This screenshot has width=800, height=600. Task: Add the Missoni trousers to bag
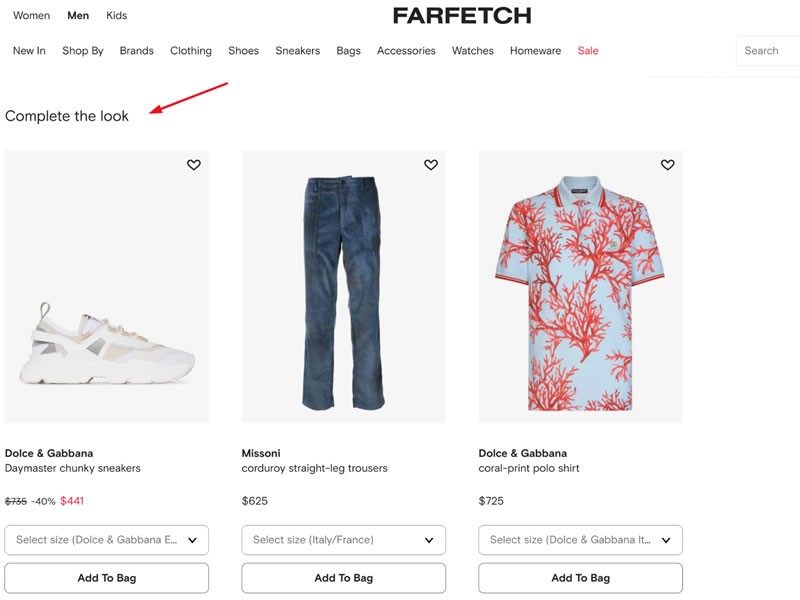point(343,577)
